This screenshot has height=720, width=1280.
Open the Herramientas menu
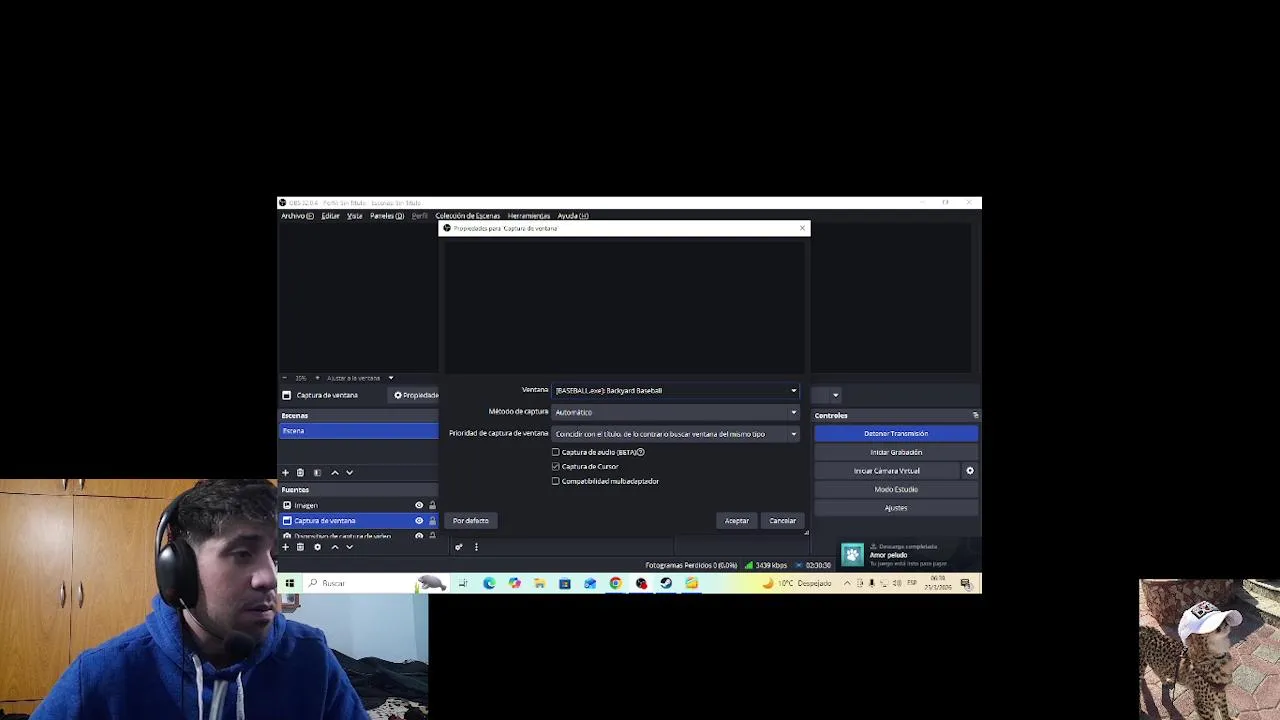point(528,216)
